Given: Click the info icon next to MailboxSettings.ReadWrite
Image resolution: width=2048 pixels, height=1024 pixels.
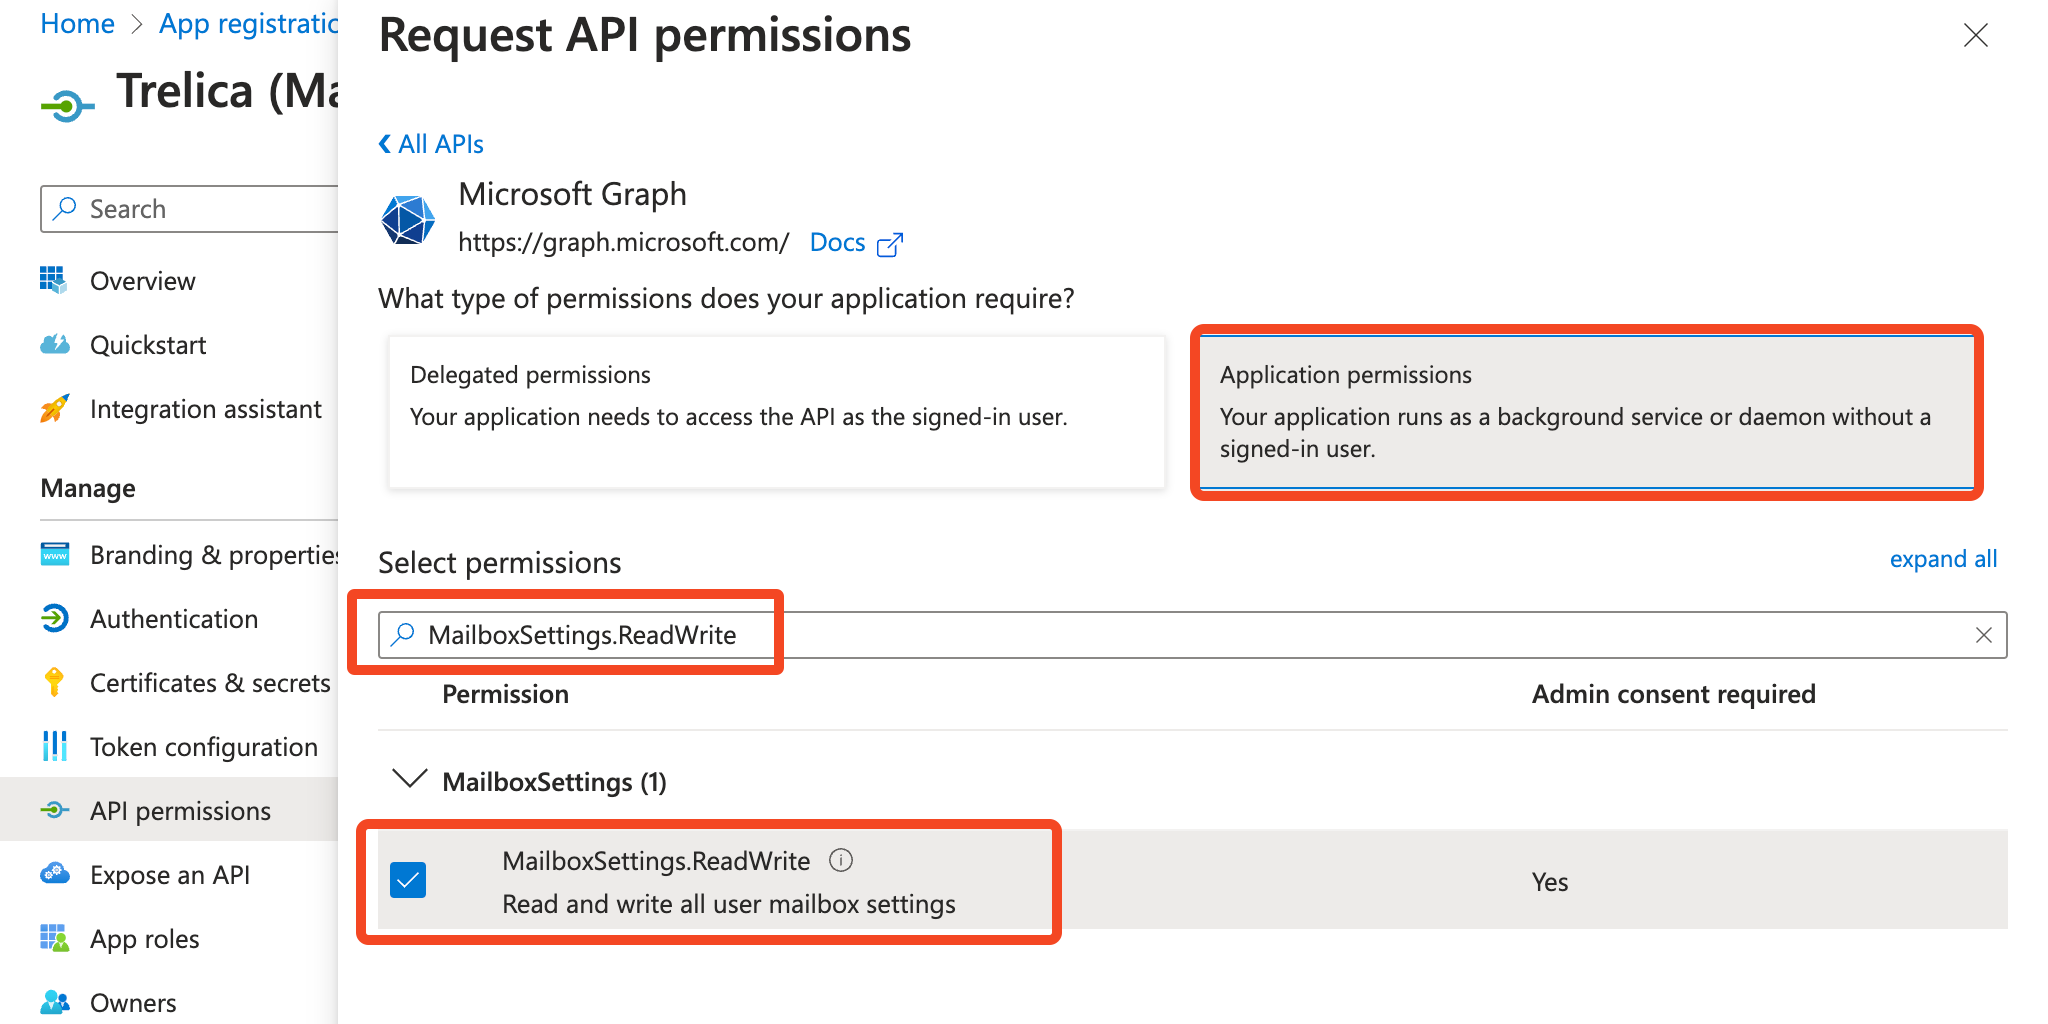Looking at the screenshot, I should (x=841, y=860).
